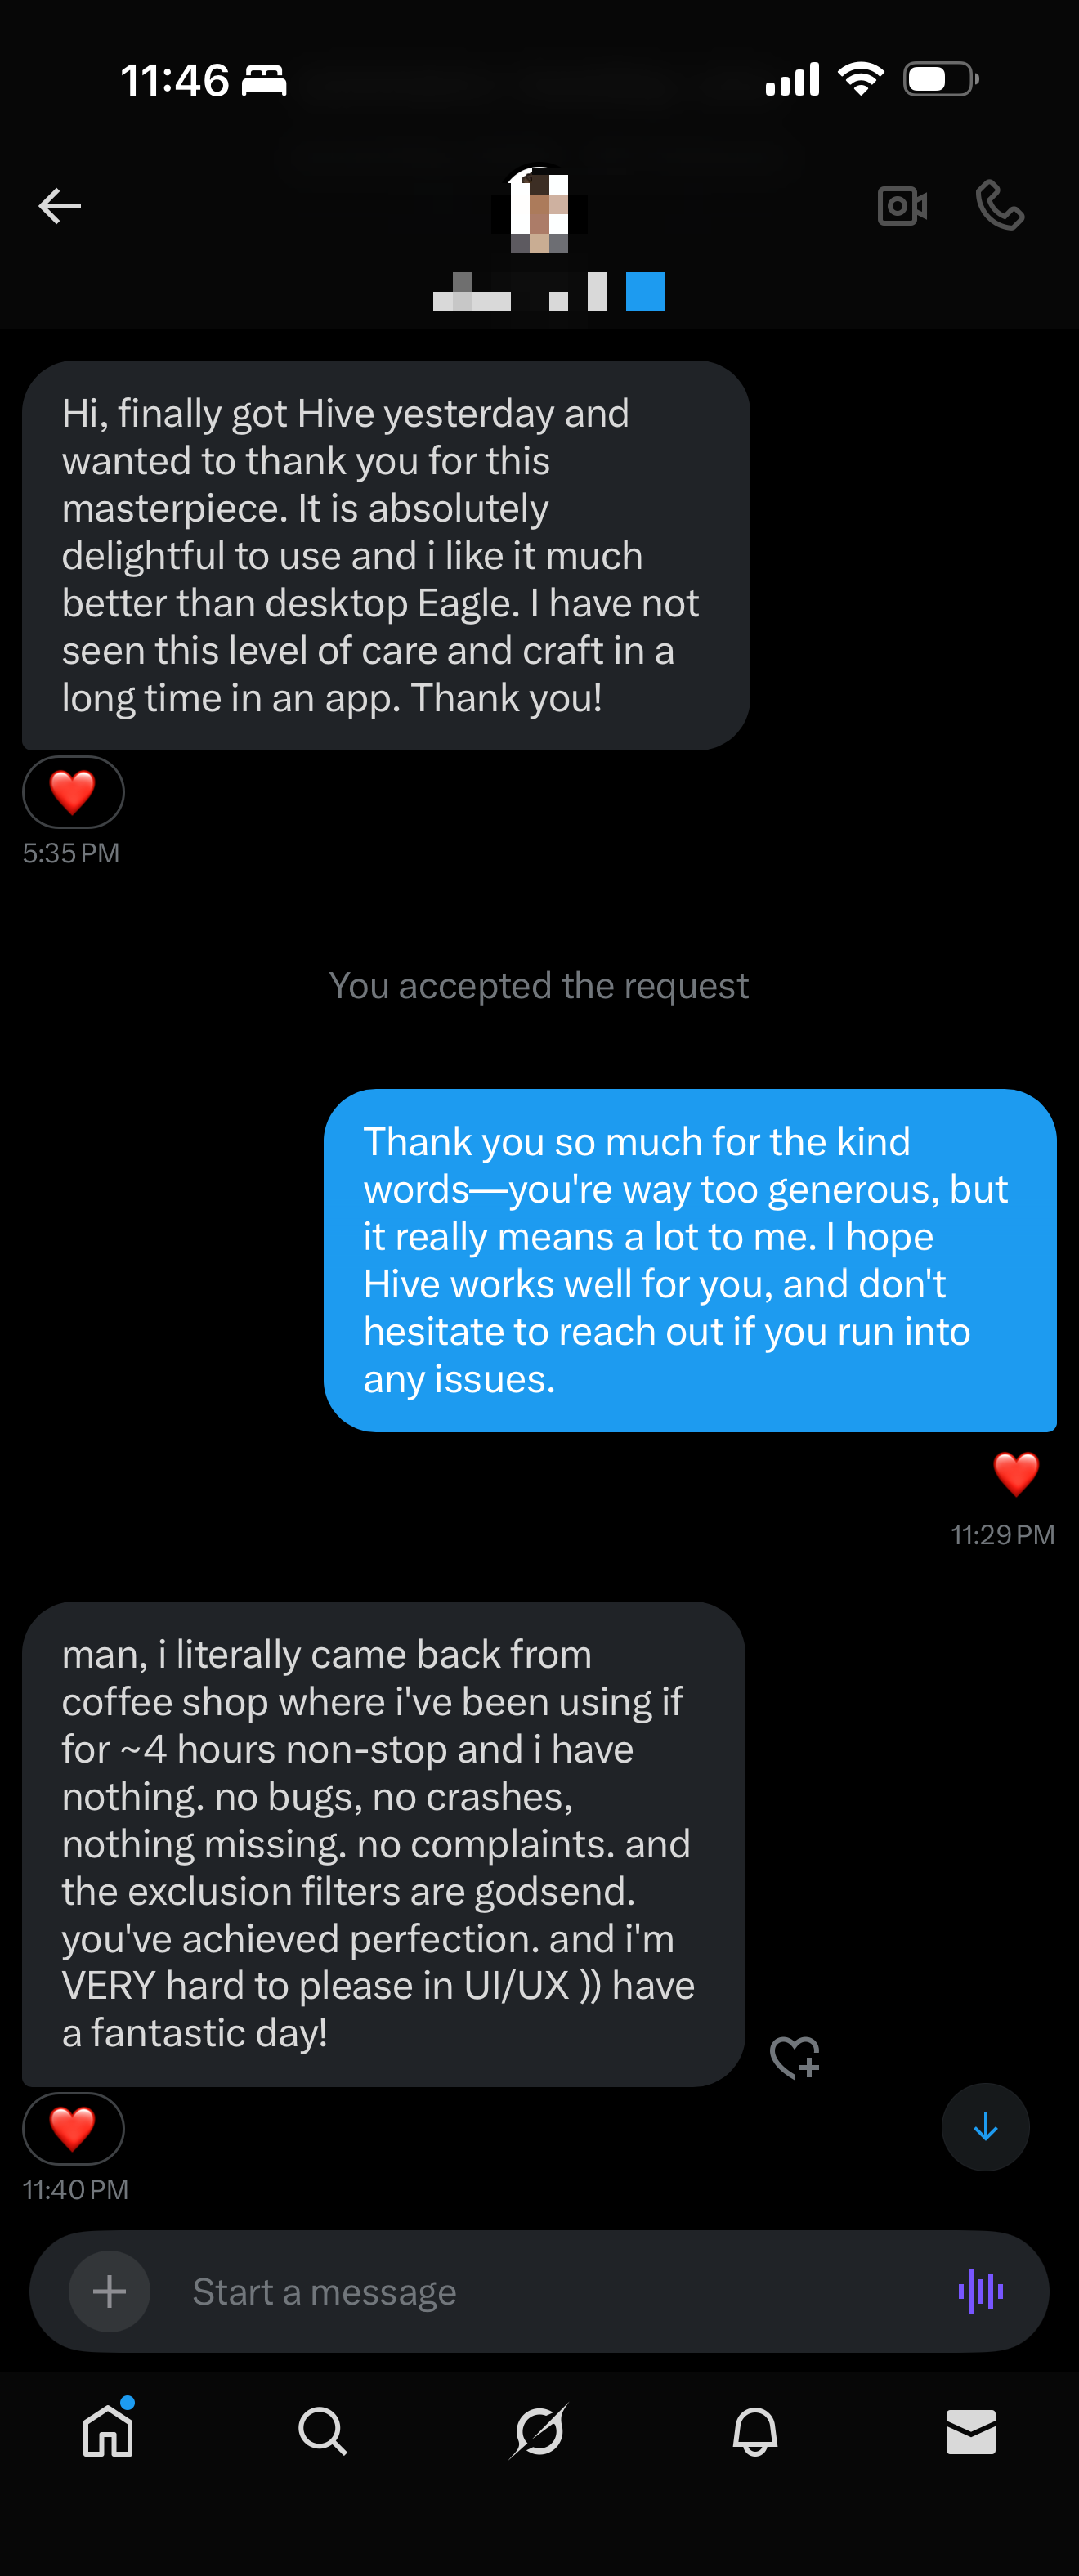Record a voice message
The height and width of the screenshot is (2576, 1079).
click(x=980, y=2291)
